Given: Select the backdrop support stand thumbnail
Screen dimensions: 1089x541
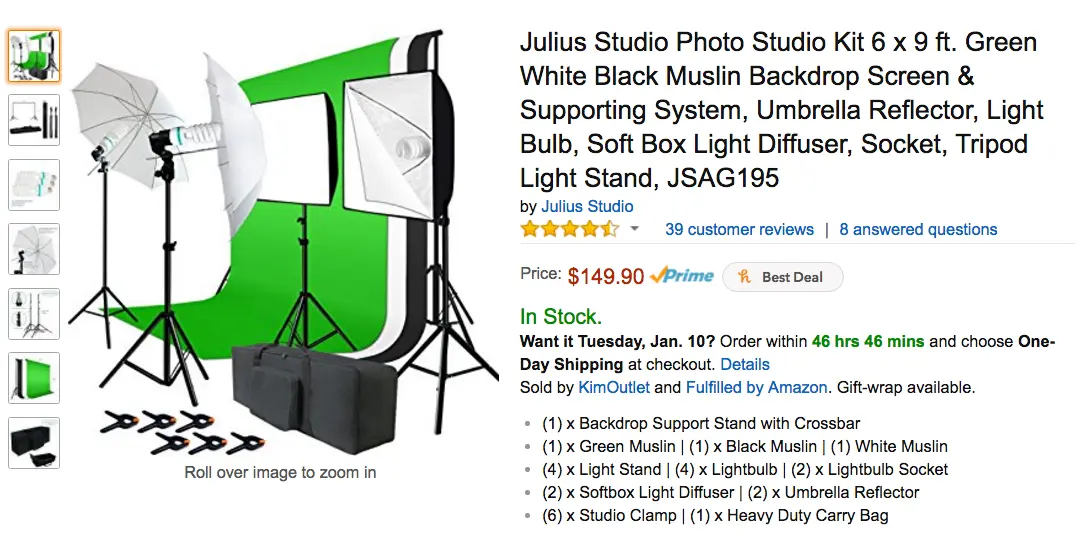Looking at the screenshot, I should 34,120.
